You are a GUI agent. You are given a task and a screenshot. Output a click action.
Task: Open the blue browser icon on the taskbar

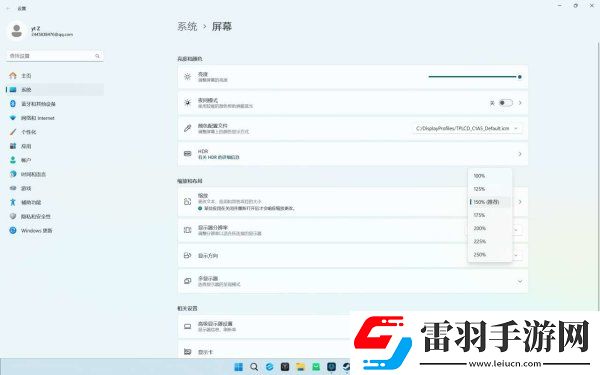[269, 367]
